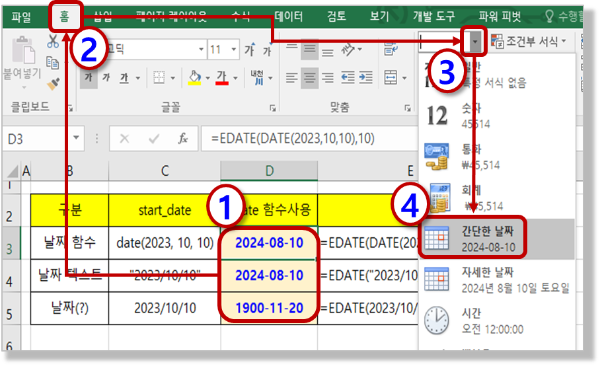The height and width of the screenshot is (366, 600).
Task: Click the cut scissors icon
Action: coord(53,41)
